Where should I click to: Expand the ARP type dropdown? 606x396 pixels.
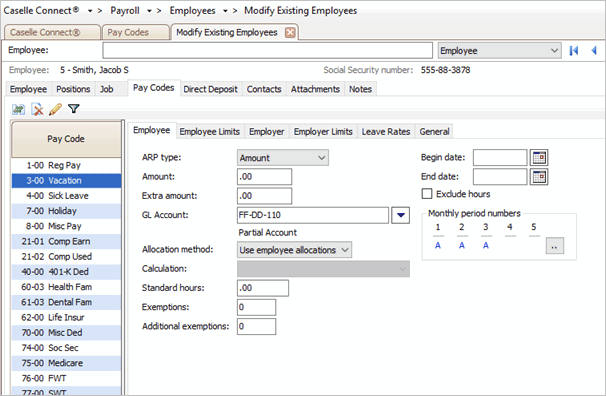[x=283, y=158]
